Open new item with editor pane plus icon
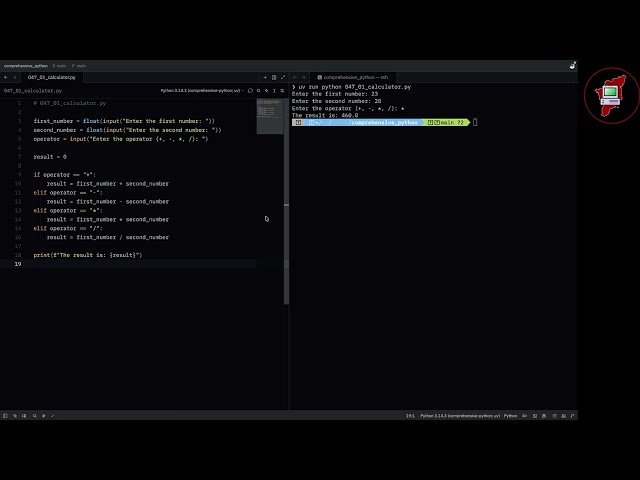Viewport: 640px width, 480px height. tap(265, 77)
